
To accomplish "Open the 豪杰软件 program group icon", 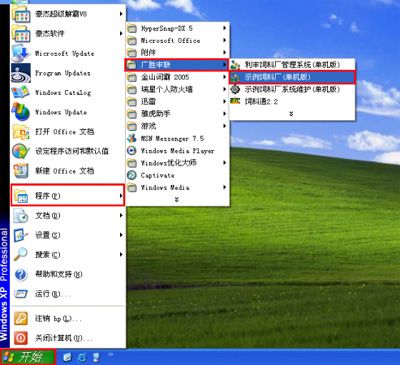I will point(21,33).
